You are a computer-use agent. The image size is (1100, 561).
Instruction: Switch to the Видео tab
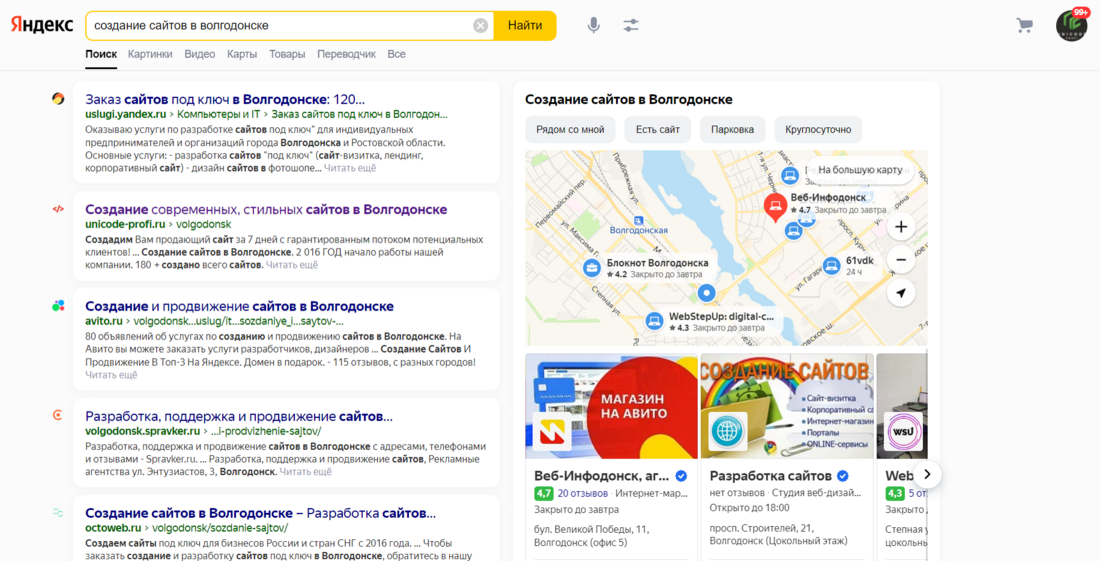coord(199,54)
